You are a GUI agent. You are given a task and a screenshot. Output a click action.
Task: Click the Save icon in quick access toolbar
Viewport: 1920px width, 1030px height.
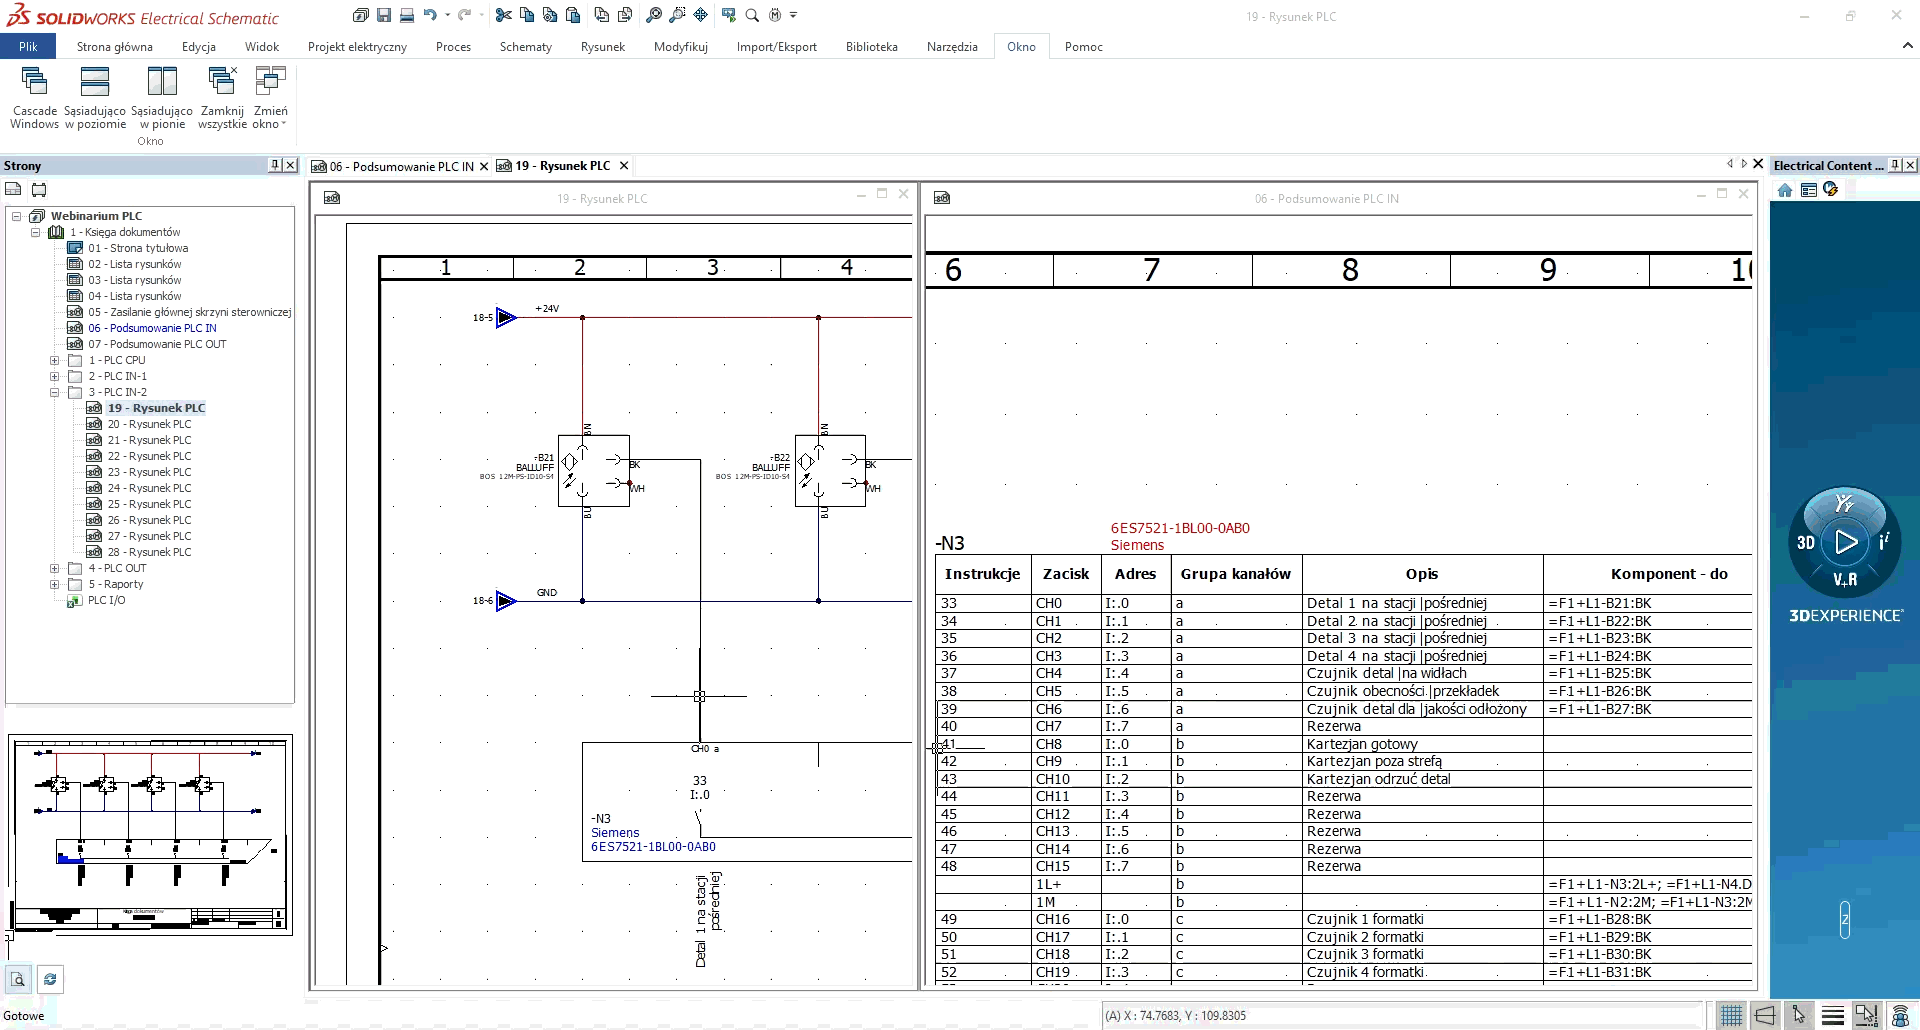pos(384,15)
